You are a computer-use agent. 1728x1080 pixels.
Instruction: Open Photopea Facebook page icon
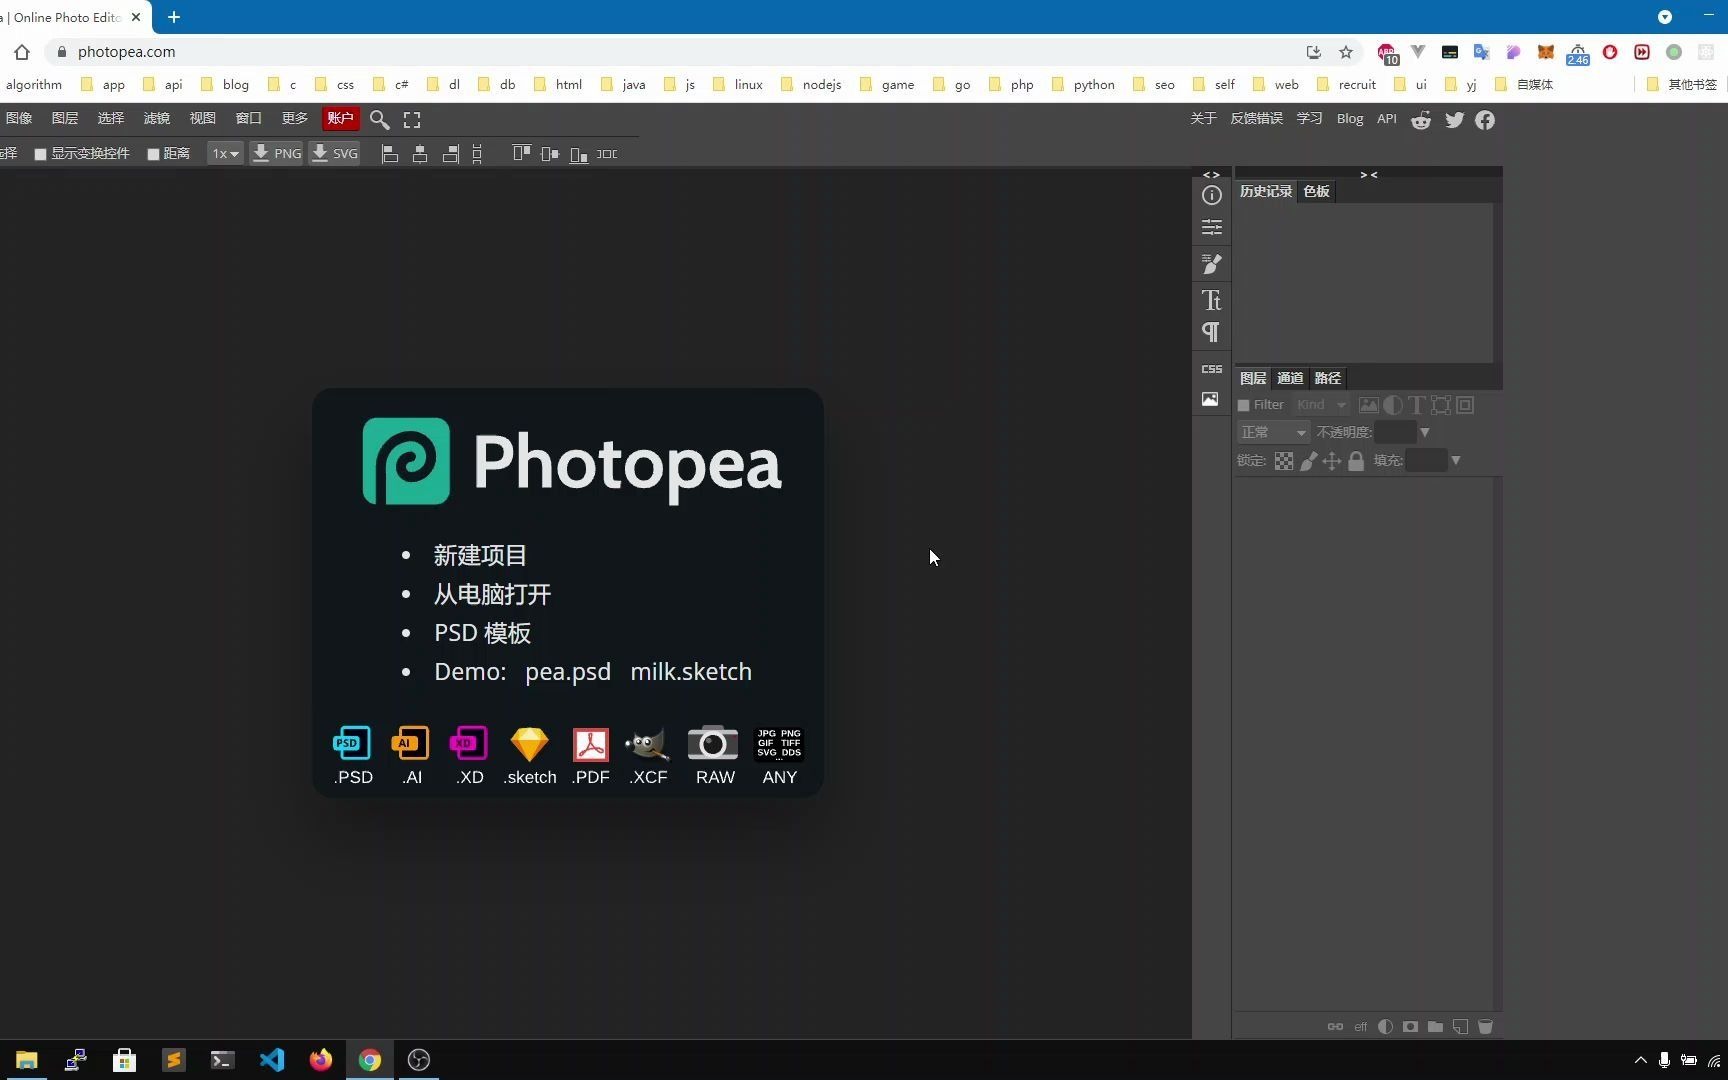point(1485,120)
